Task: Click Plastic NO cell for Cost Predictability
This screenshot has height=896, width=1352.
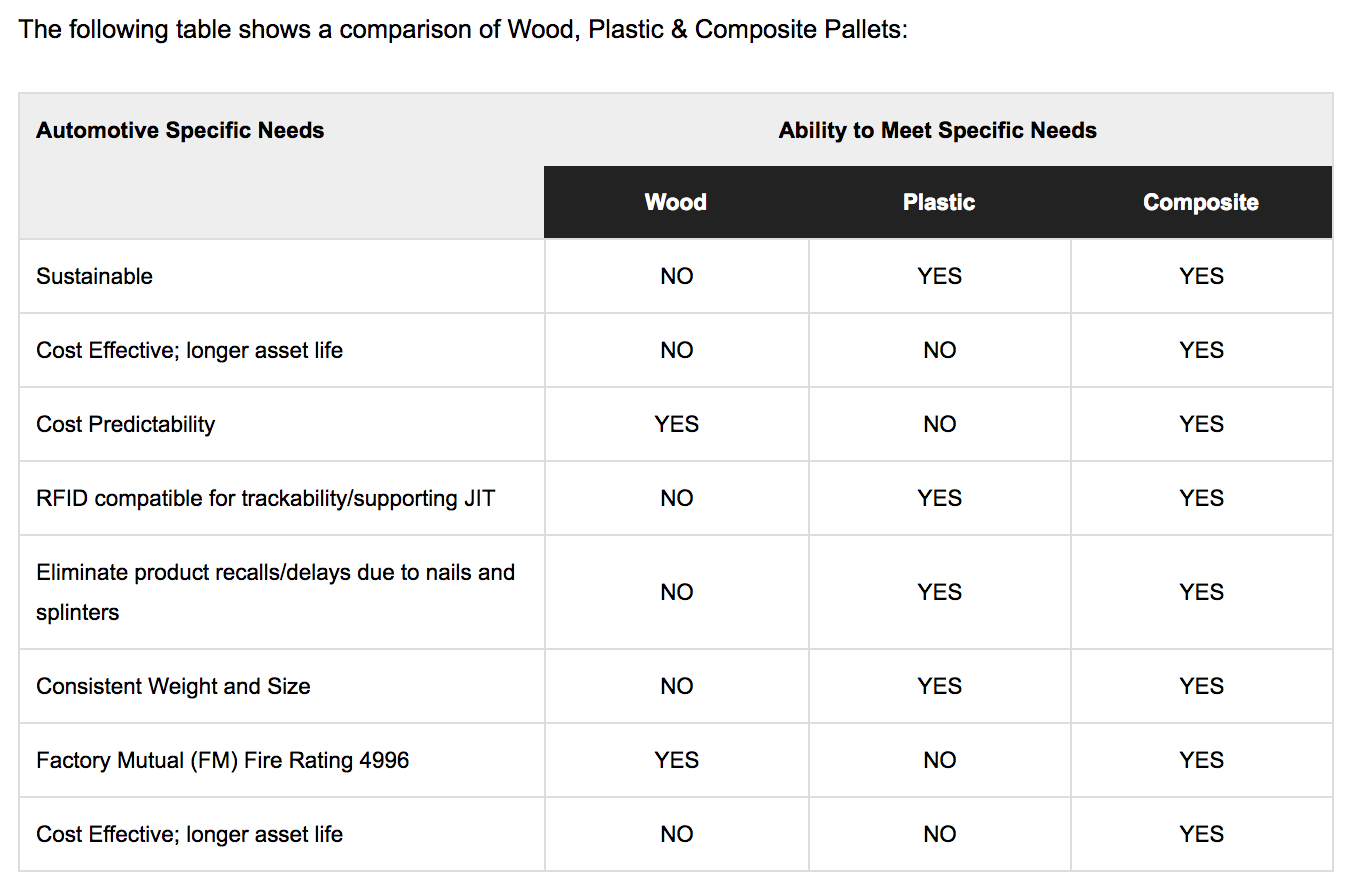Action: point(939,424)
